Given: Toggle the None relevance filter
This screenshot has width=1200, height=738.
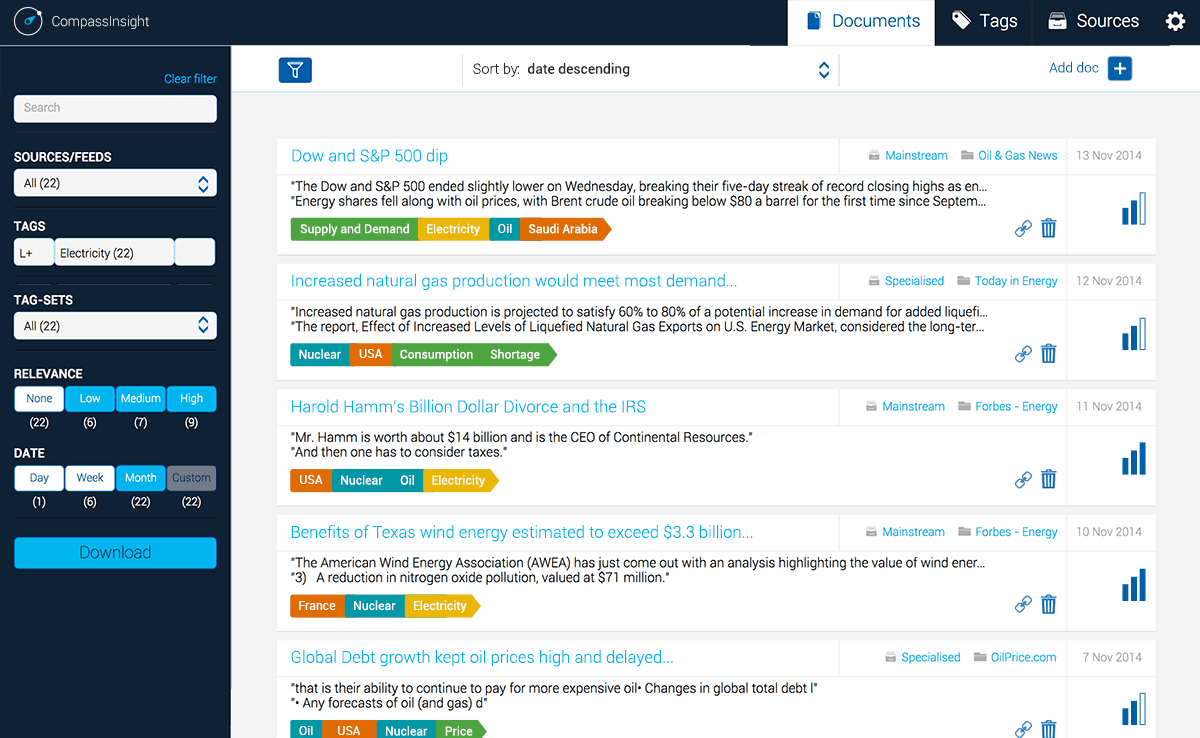Looking at the screenshot, I should 39,399.
